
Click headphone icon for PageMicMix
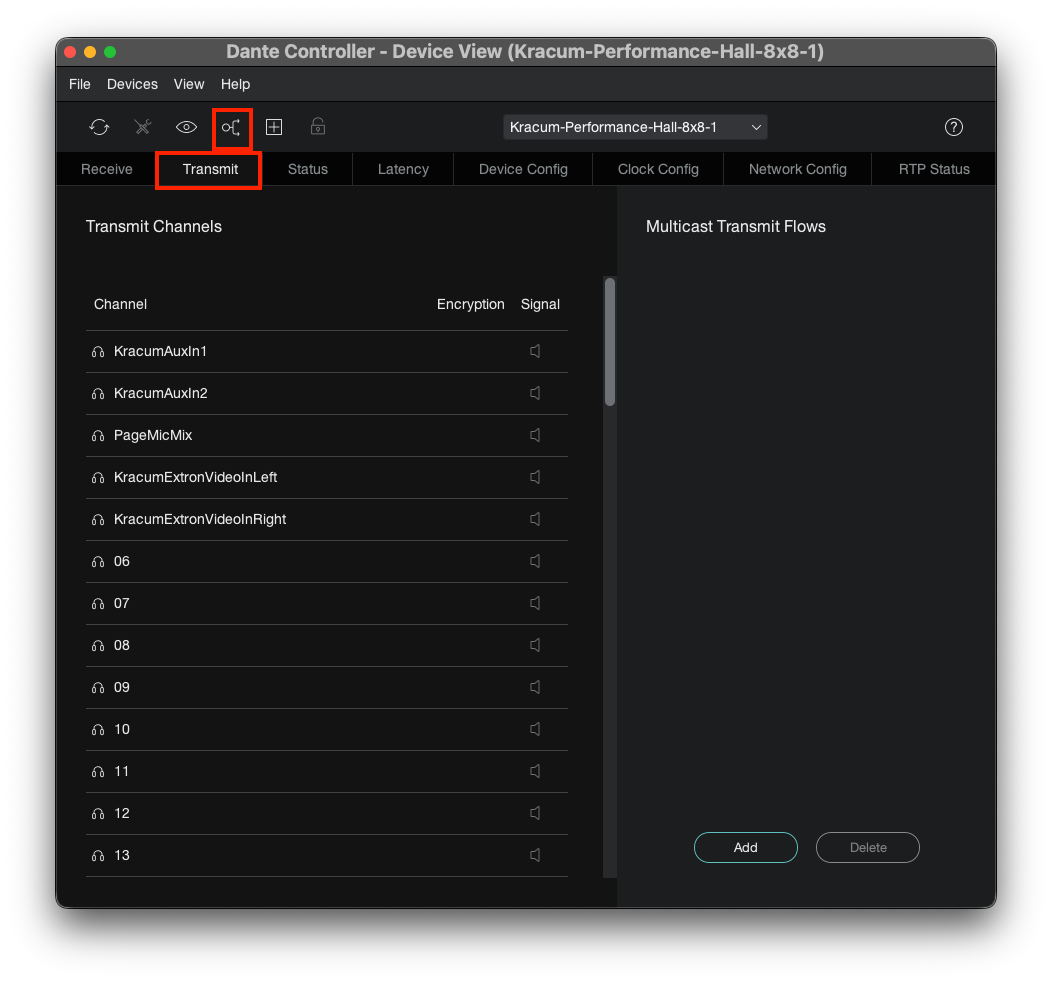click(98, 436)
